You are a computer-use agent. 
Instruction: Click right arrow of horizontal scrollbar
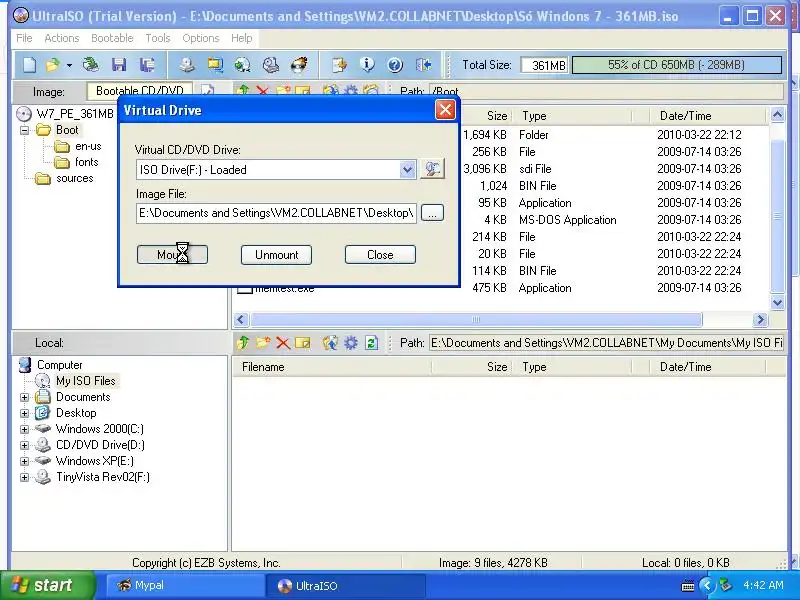(x=760, y=319)
